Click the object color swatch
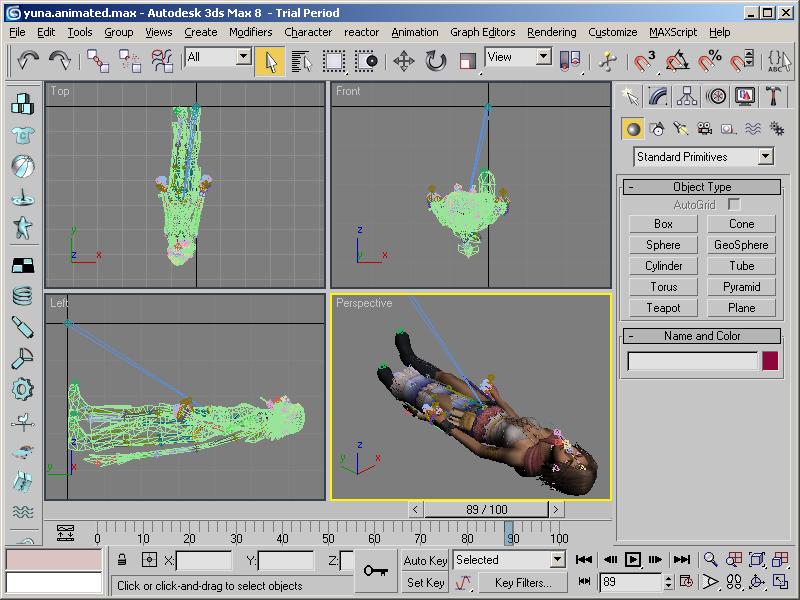This screenshot has width=800, height=600. point(770,361)
